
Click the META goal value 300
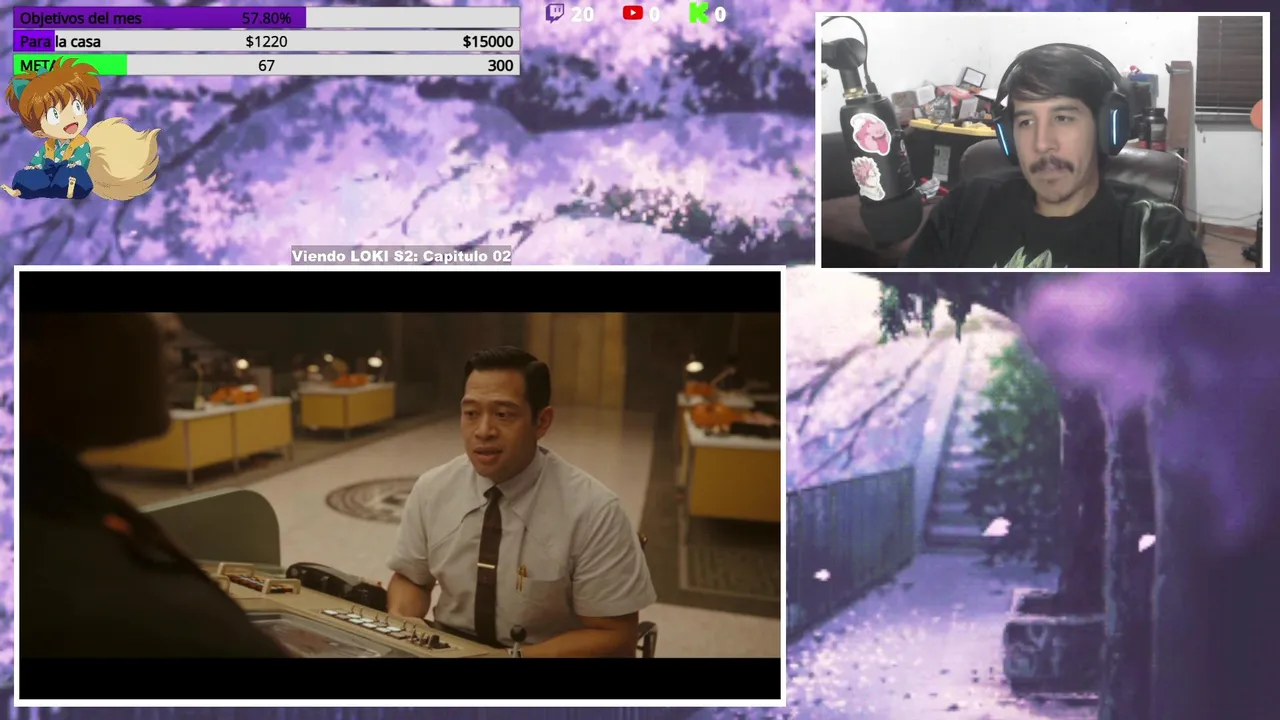501,65
